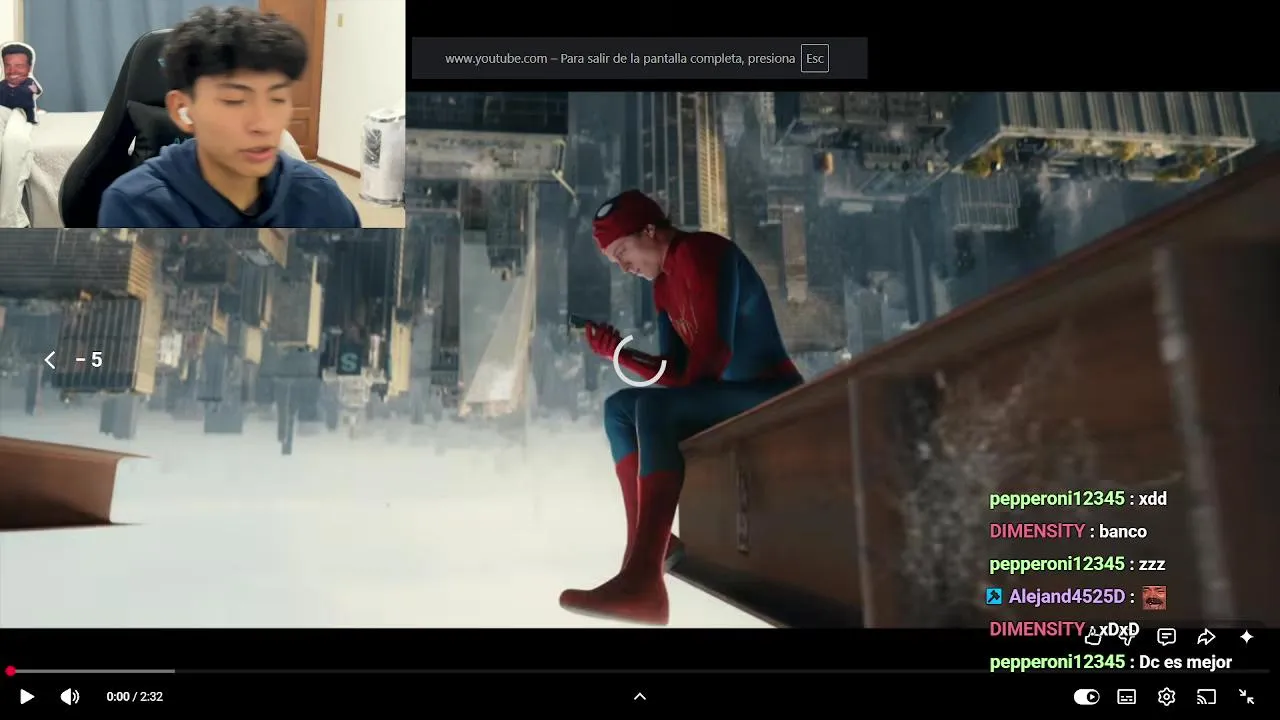This screenshot has width=1280, height=720.
Task: Toggle the autoplay switch
Action: click(1086, 697)
